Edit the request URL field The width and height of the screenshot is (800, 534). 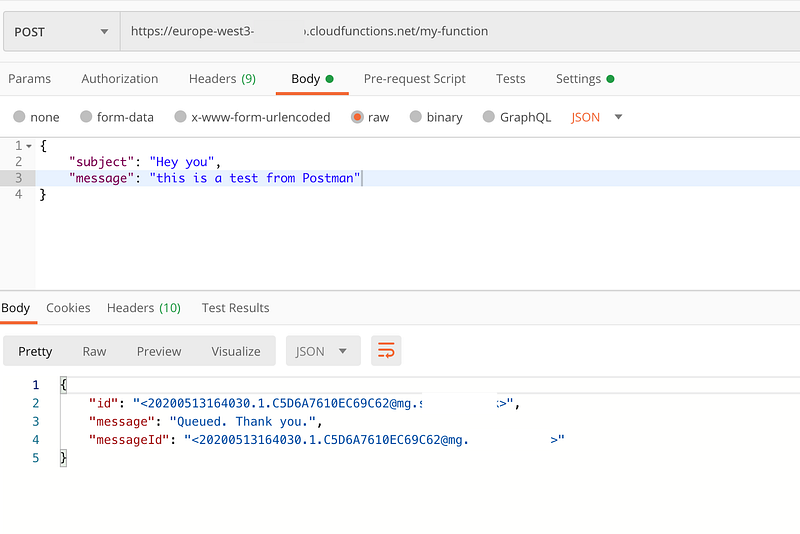459,32
